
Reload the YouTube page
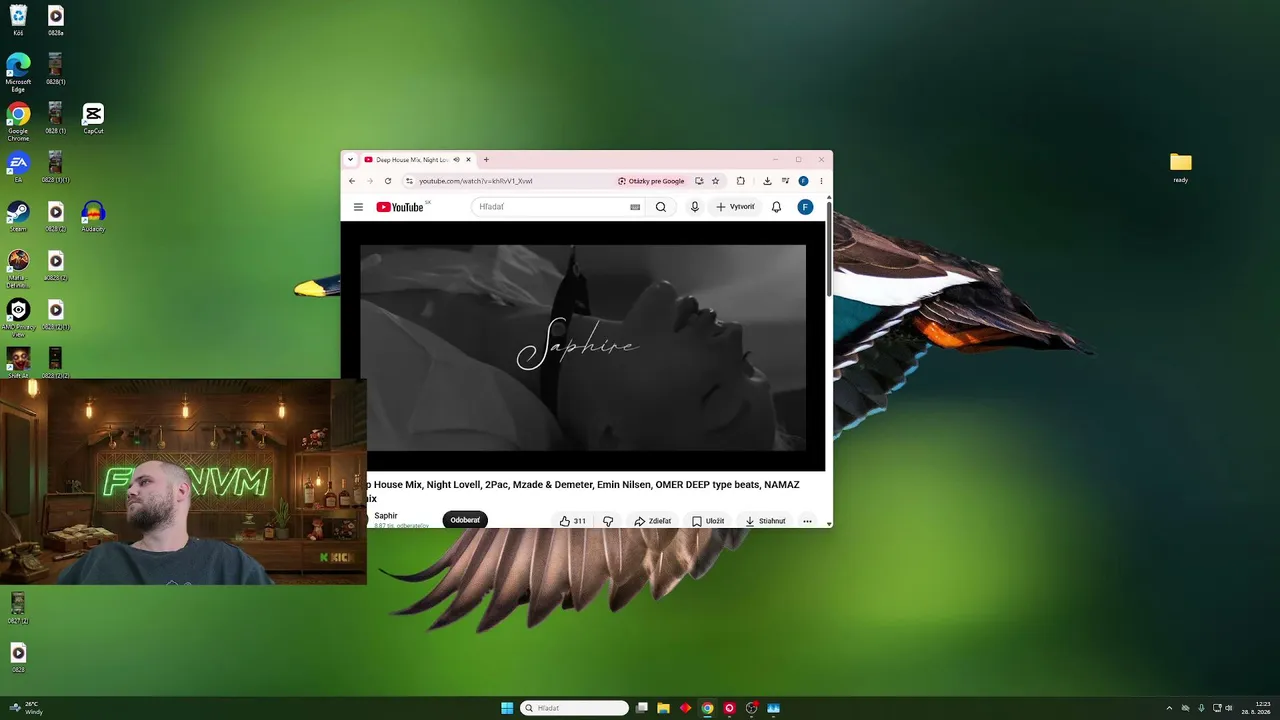pos(388,181)
